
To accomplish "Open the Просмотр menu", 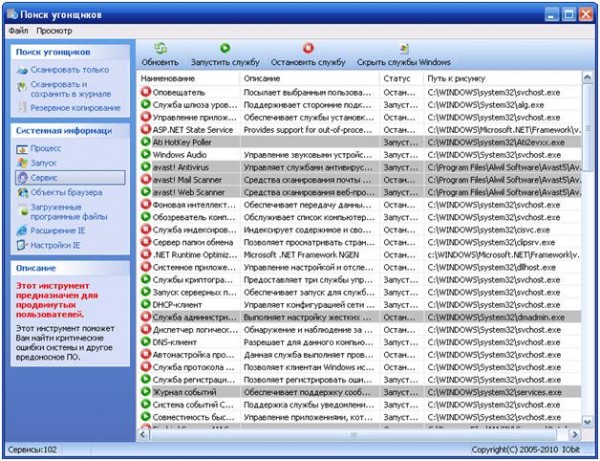I will (54, 31).
